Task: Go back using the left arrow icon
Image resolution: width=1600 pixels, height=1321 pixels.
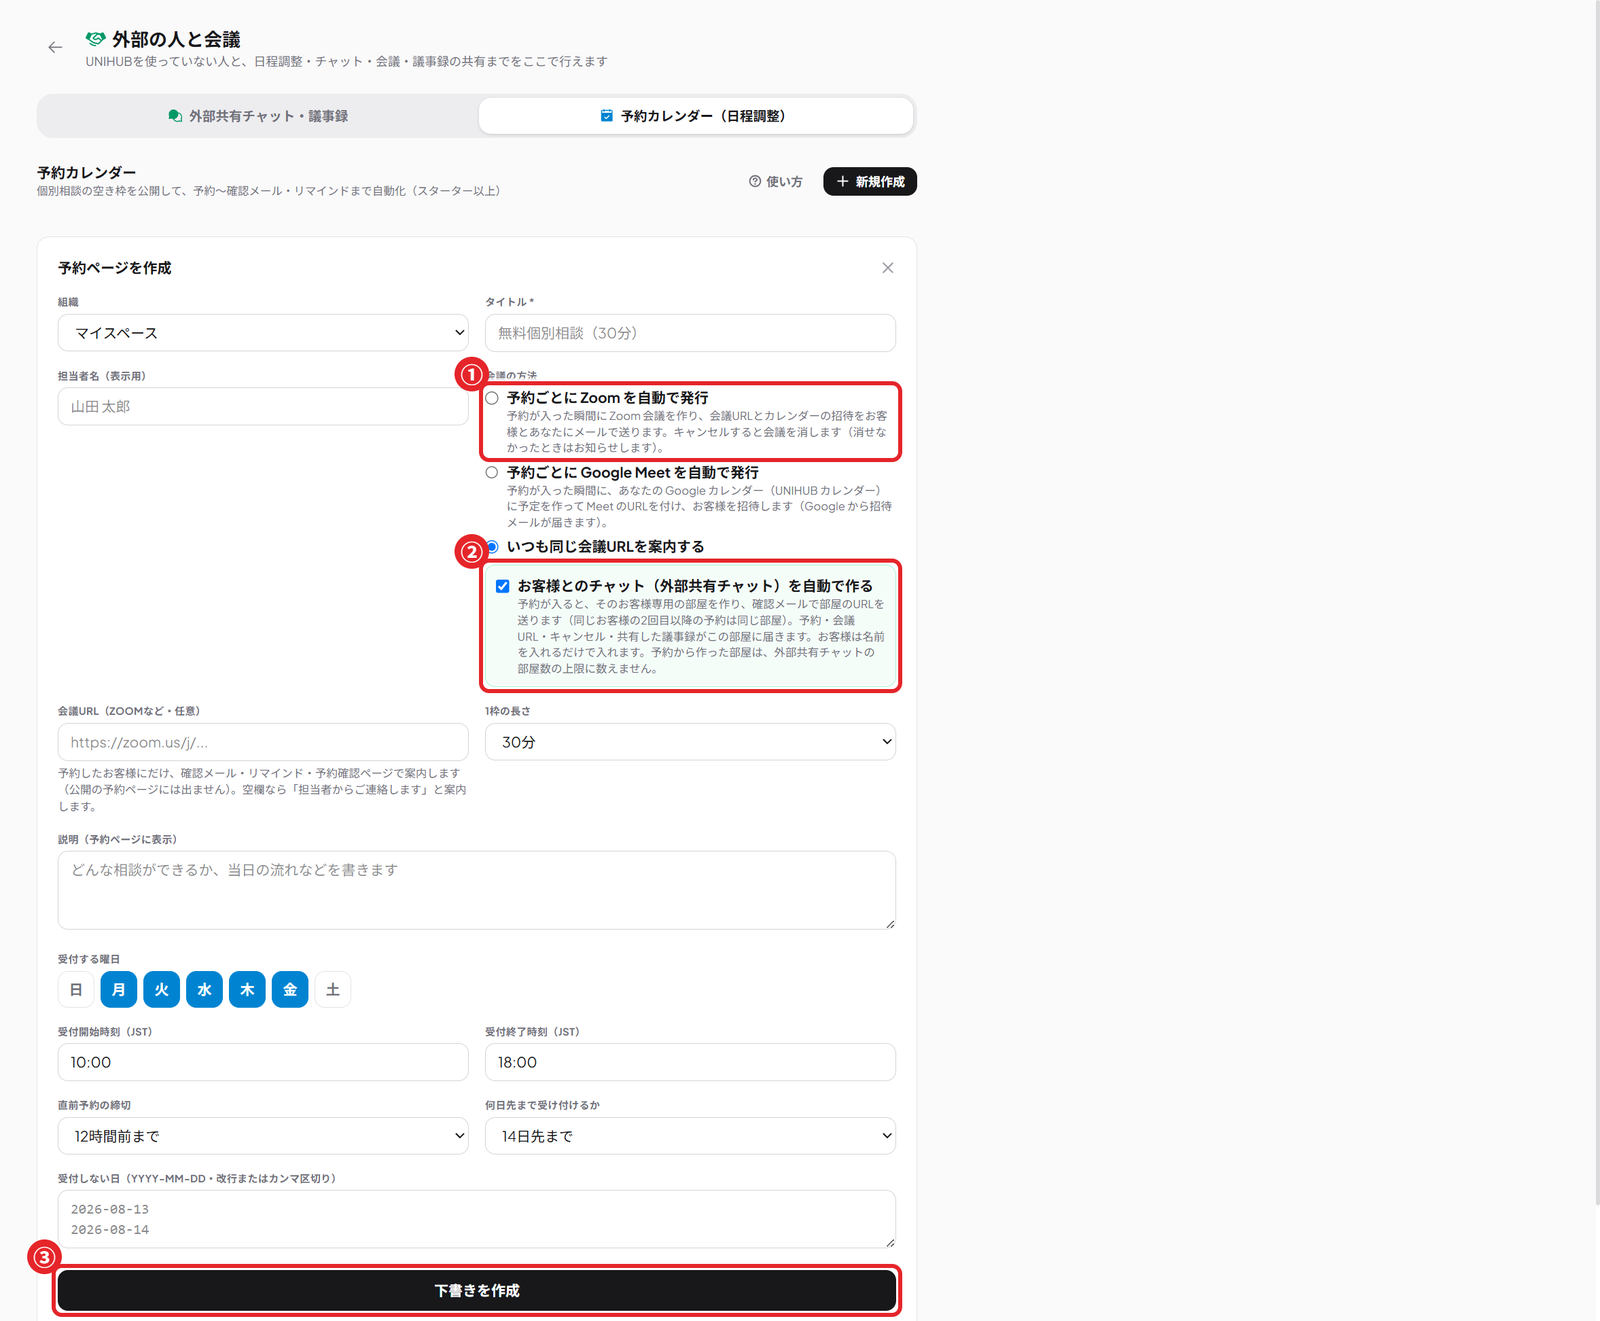Action: tap(55, 47)
